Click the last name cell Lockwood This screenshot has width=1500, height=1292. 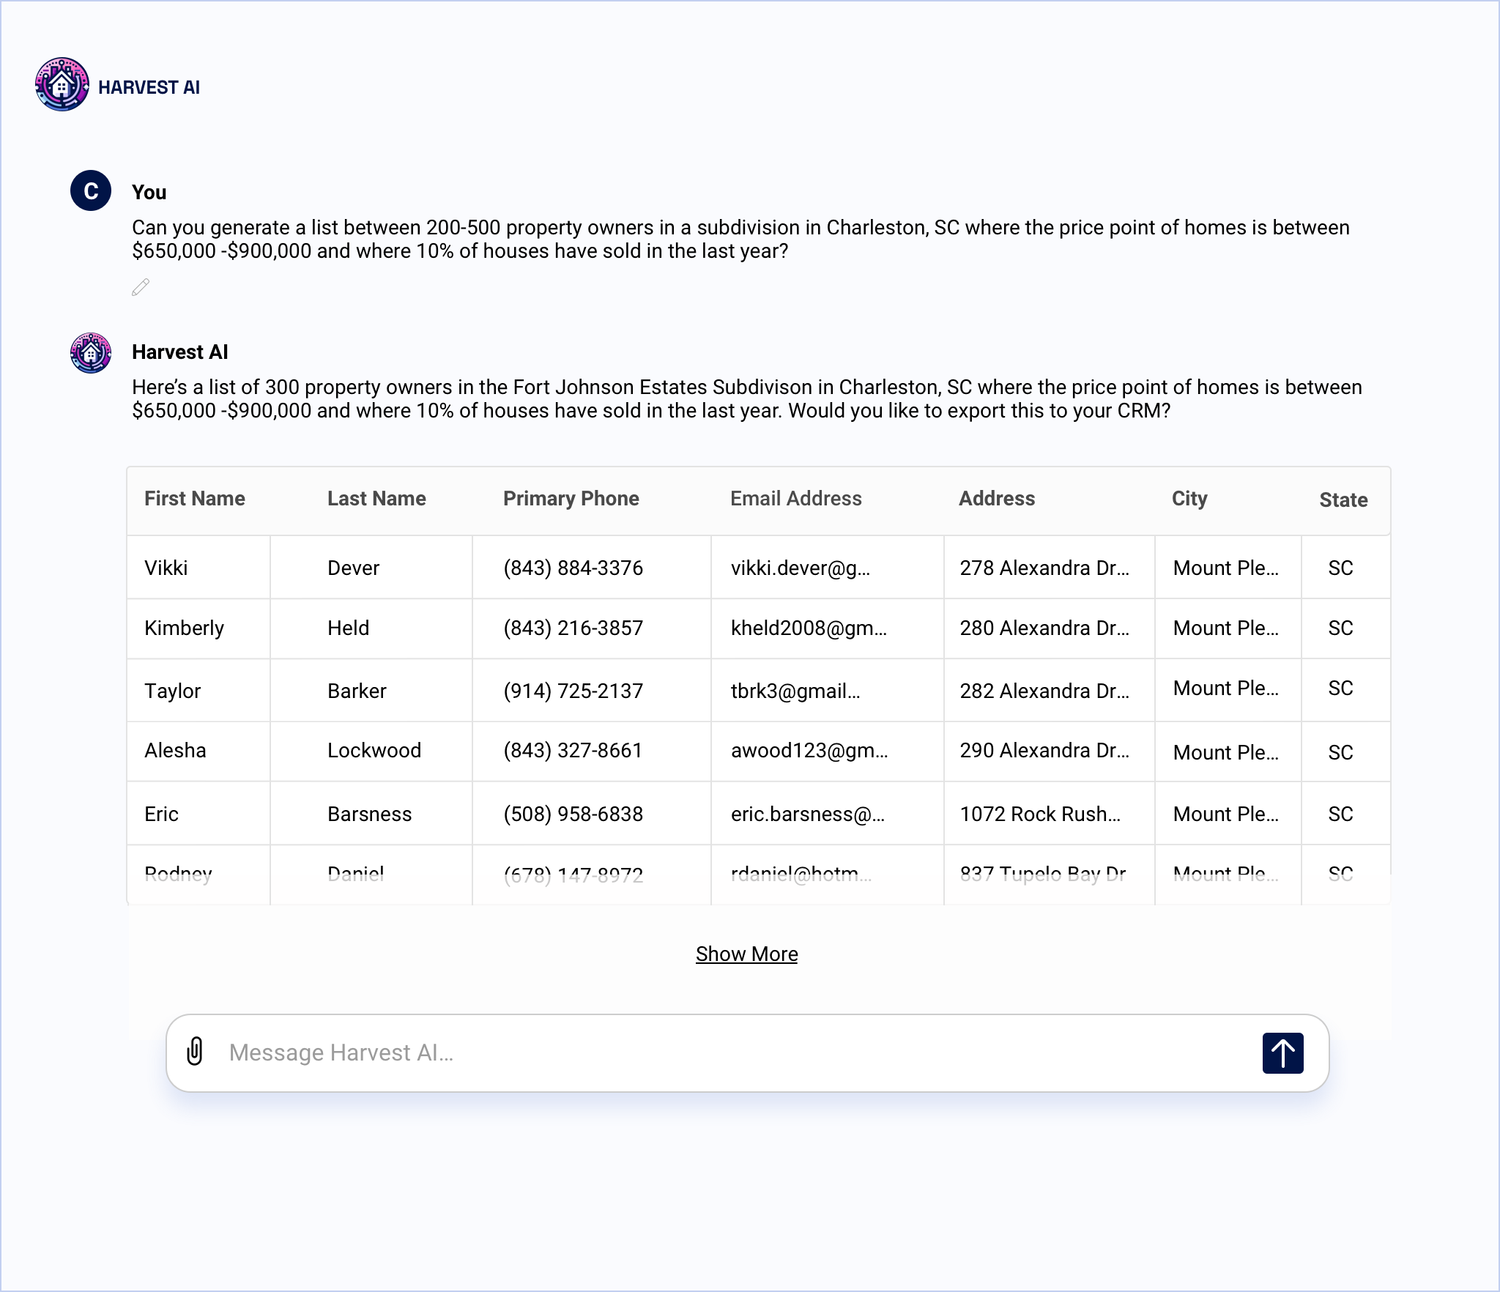374,750
